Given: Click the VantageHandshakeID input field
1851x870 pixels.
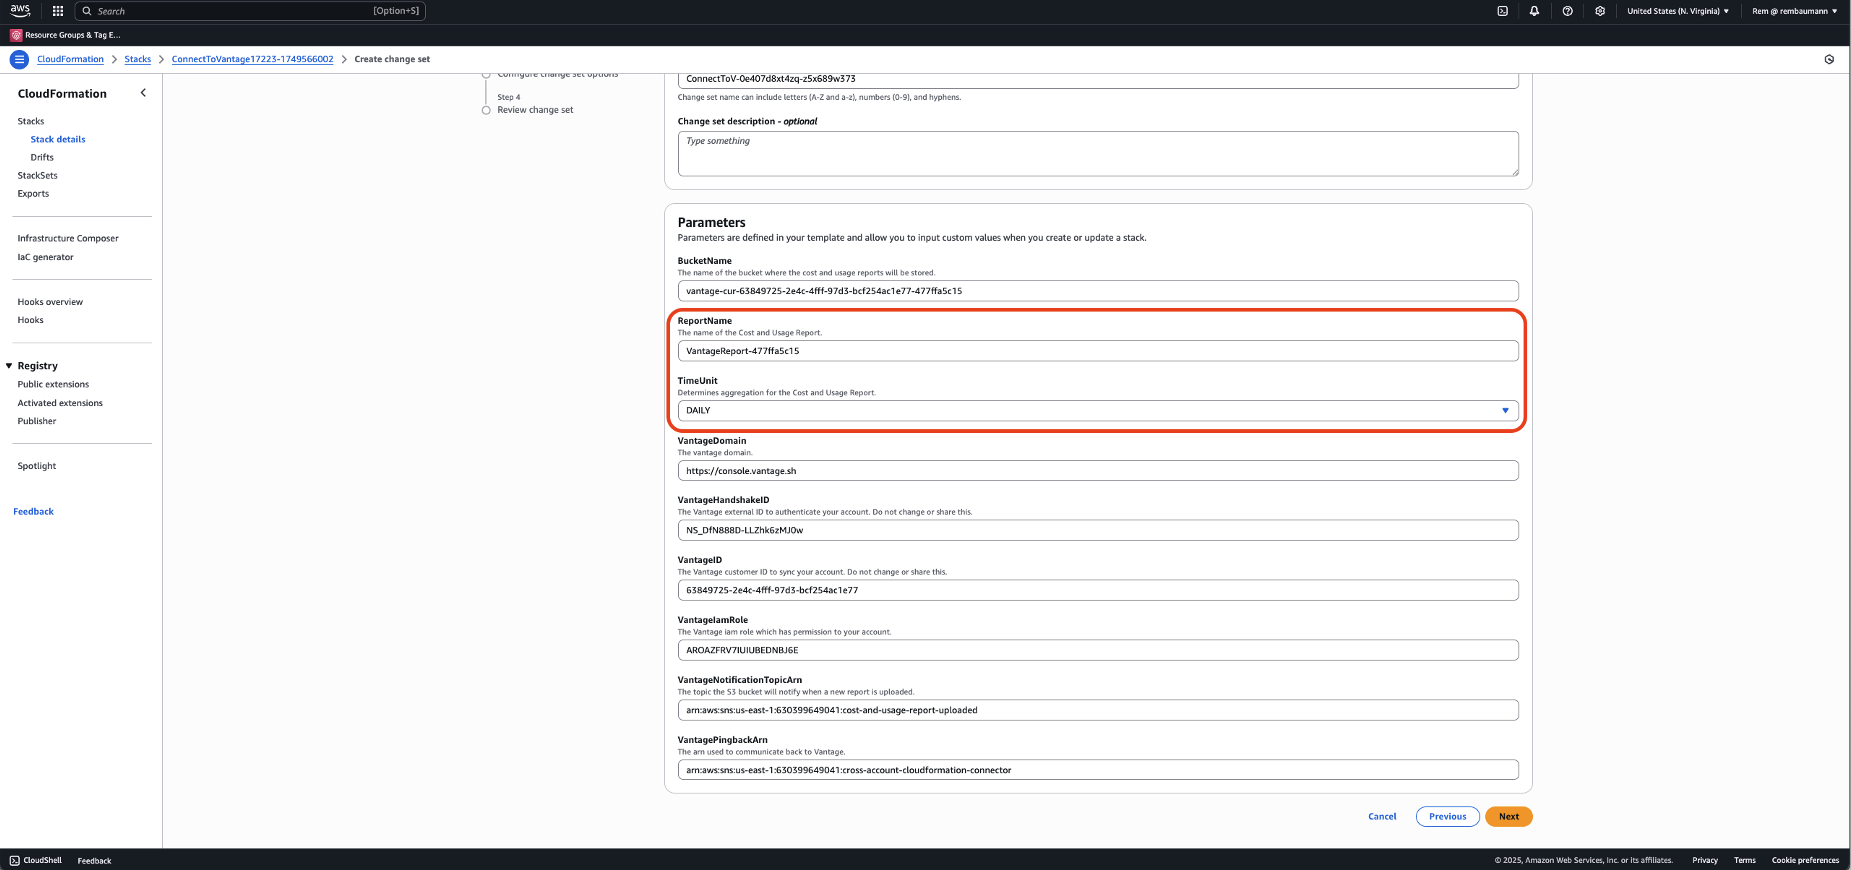Looking at the screenshot, I should point(1098,530).
